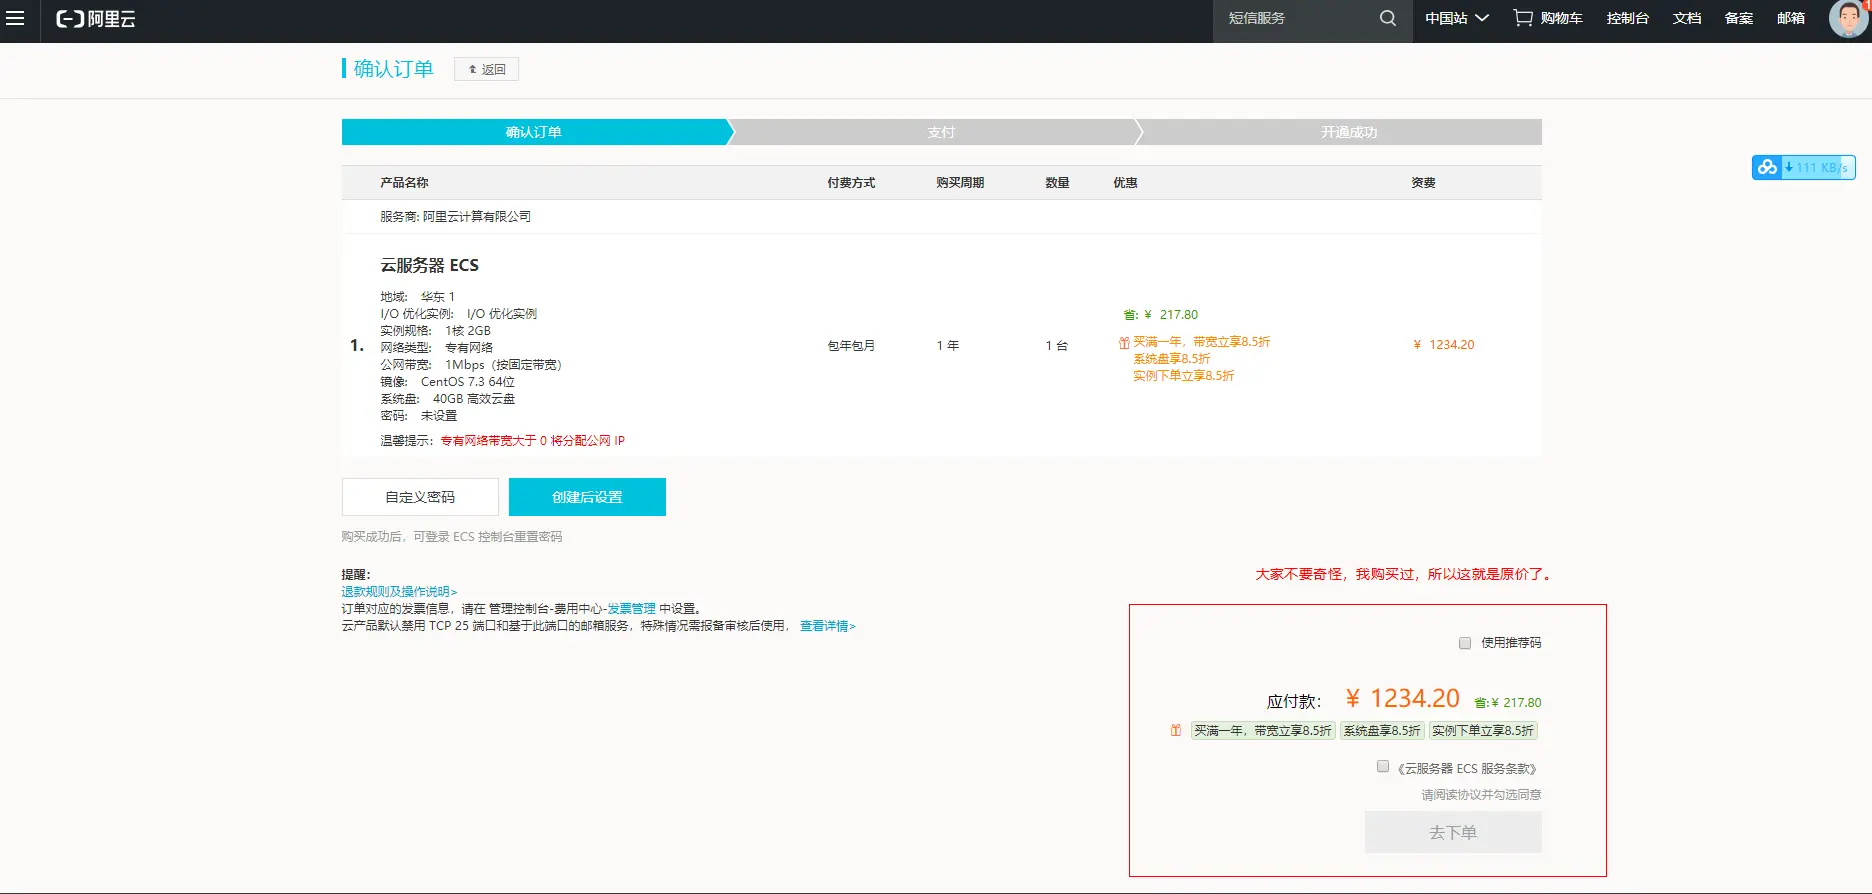Click the 专有网络带宽大于 0 将分配公网 IP tip

[532, 441]
